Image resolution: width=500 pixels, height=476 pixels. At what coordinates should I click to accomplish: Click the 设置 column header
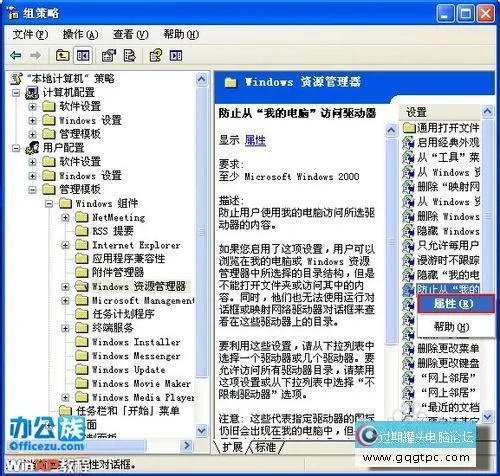click(x=440, y=112)
